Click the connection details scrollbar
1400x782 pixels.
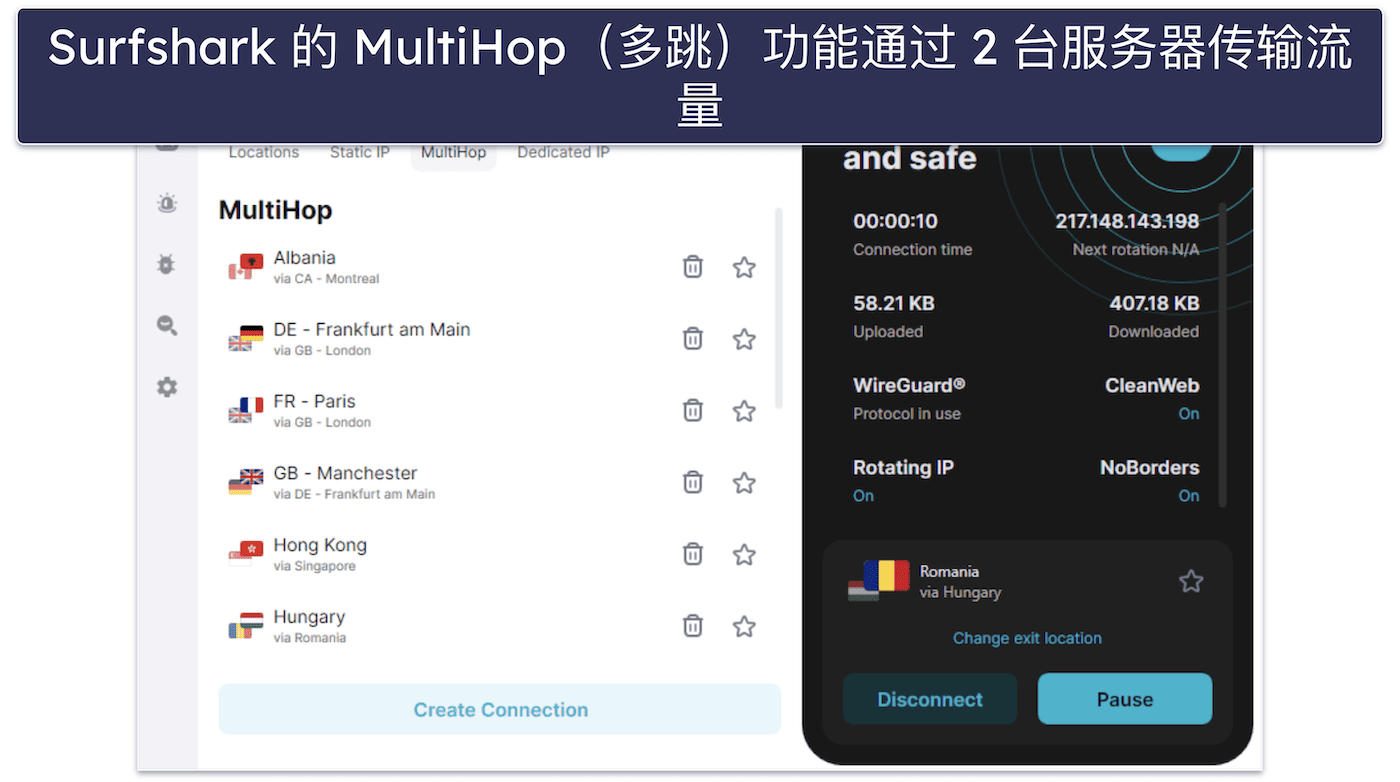click(x=1222, y=355)
